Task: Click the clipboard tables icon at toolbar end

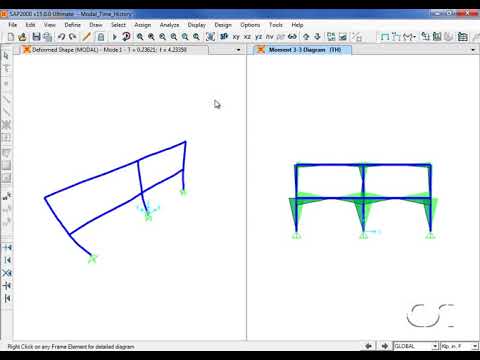Action: pyautogui.click(x=462, y=37)
